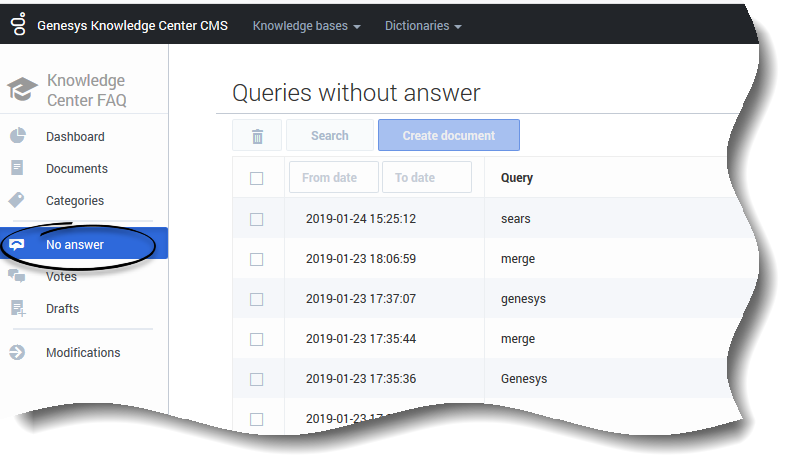Select the No answer sidebar item

pos(75,244)
